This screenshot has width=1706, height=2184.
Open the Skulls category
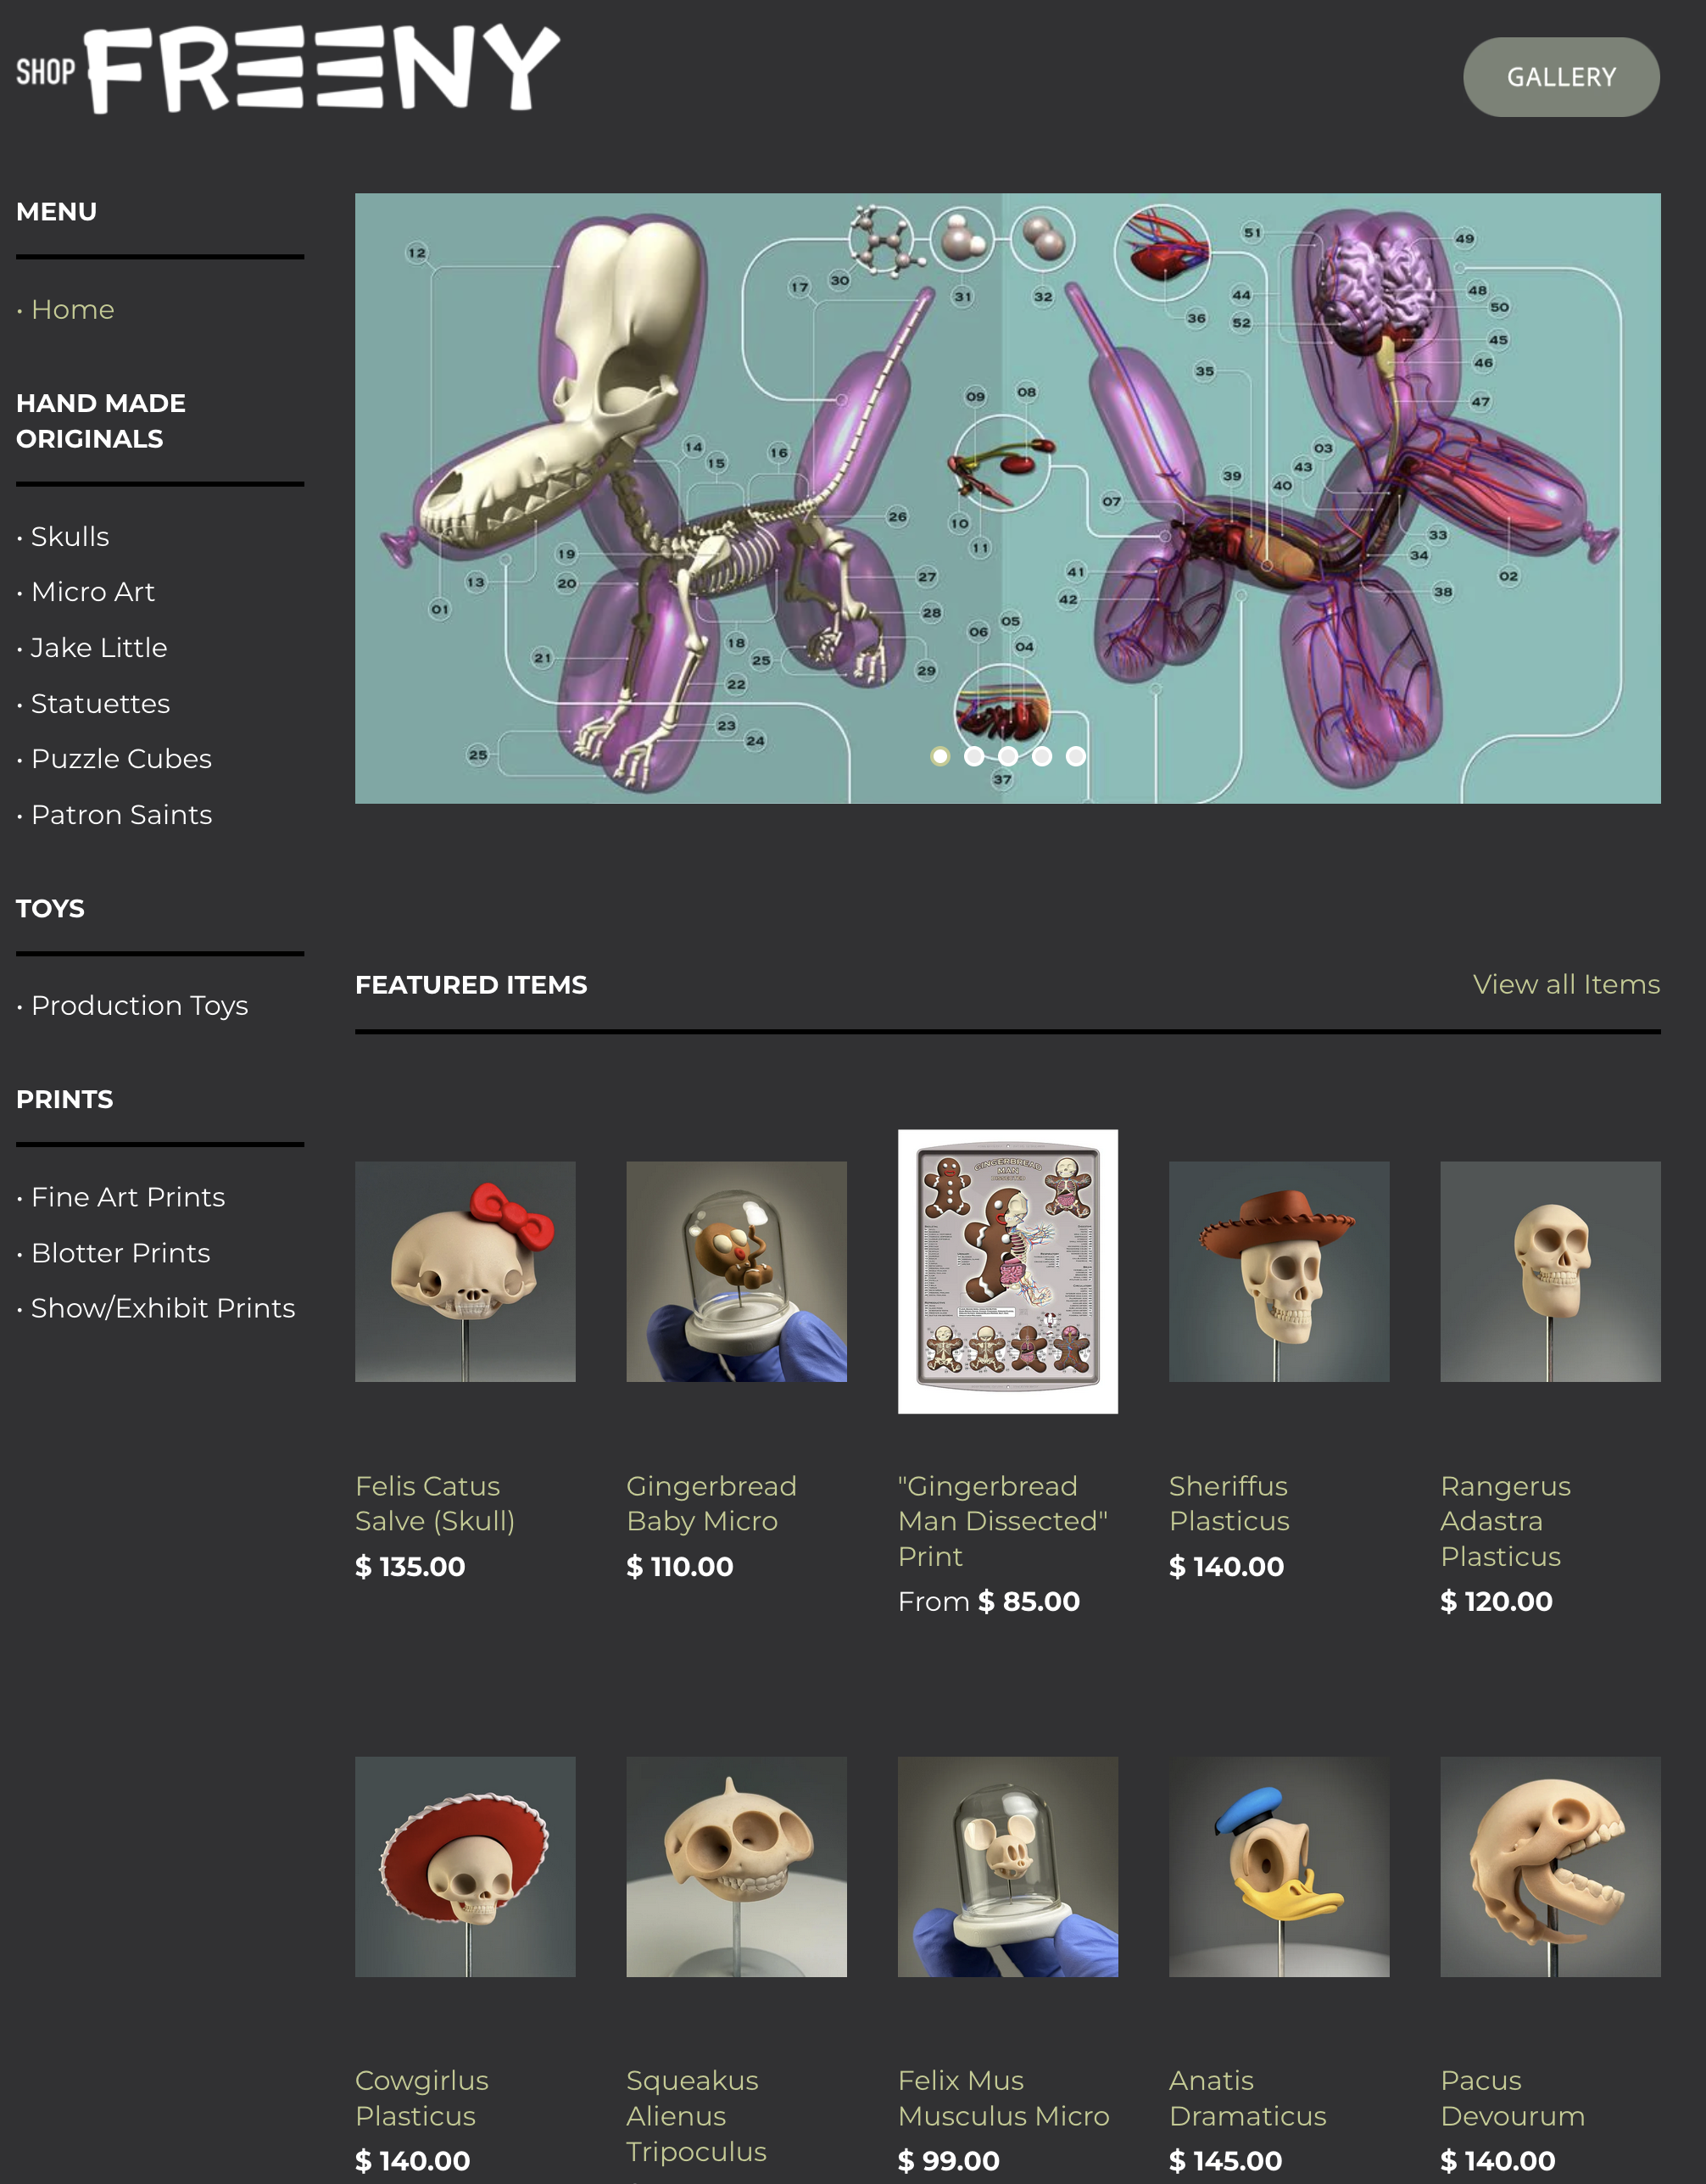click(70, 537)
